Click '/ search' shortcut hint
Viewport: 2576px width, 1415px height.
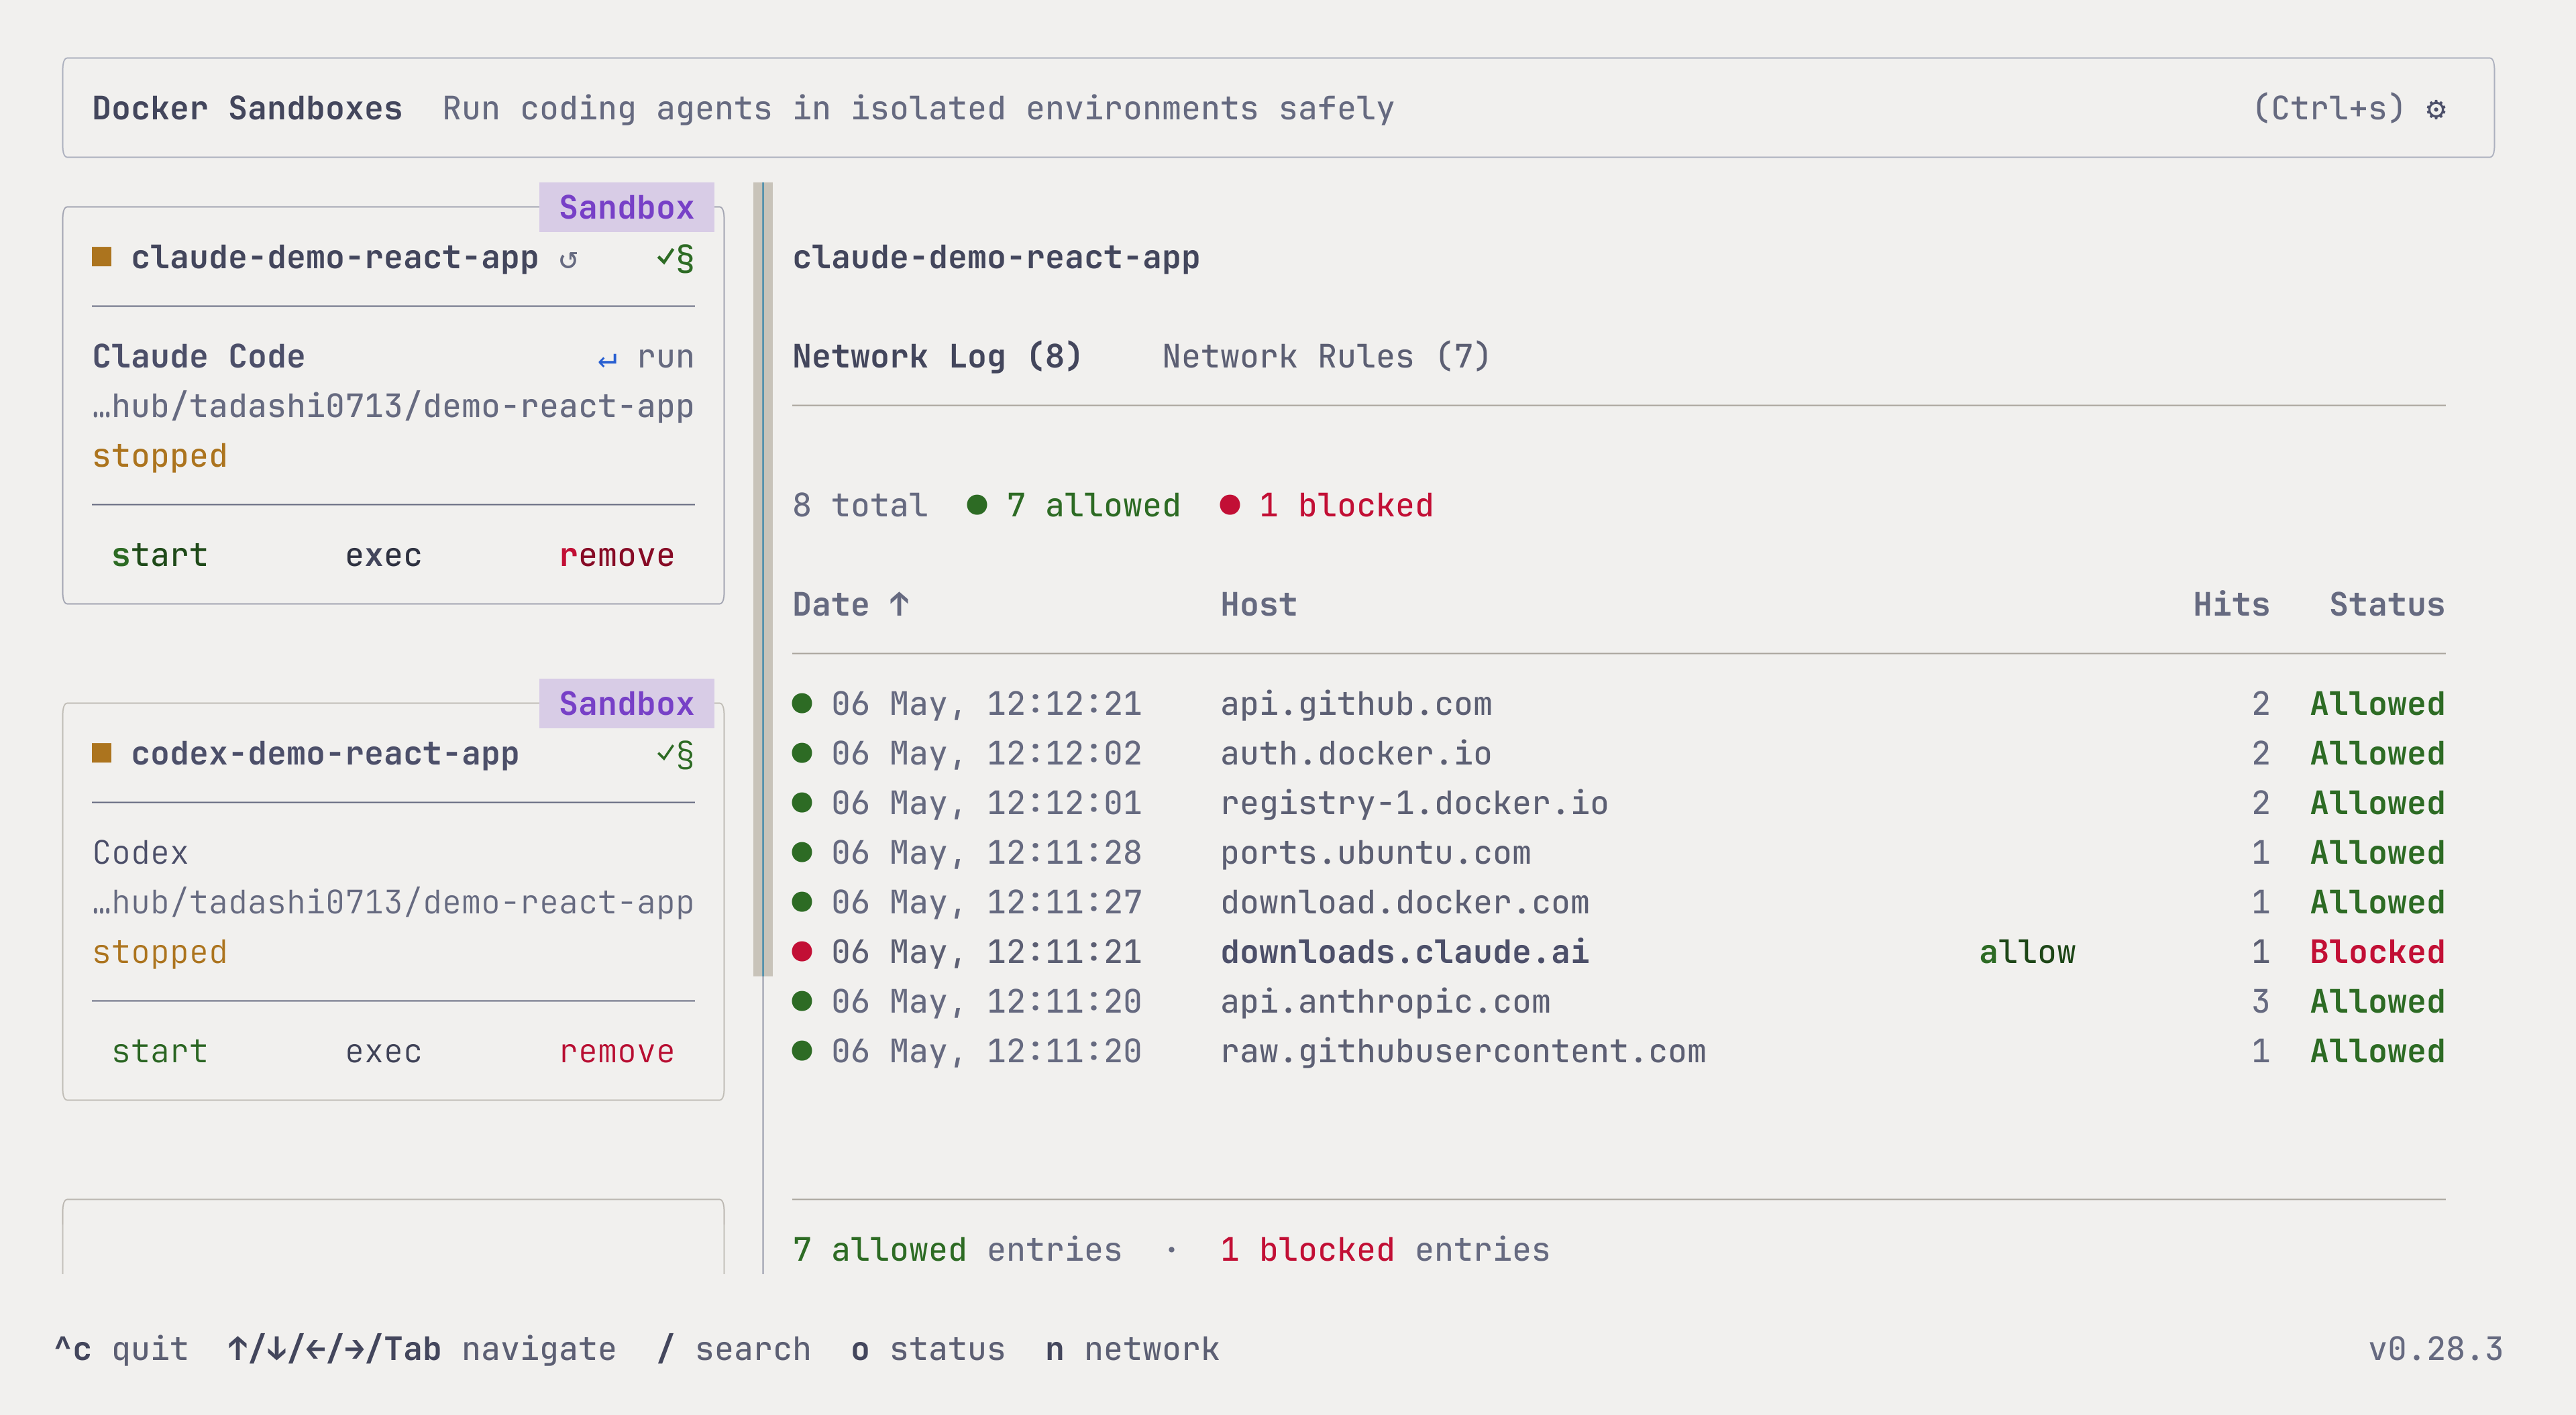[x=734, y=1349]
